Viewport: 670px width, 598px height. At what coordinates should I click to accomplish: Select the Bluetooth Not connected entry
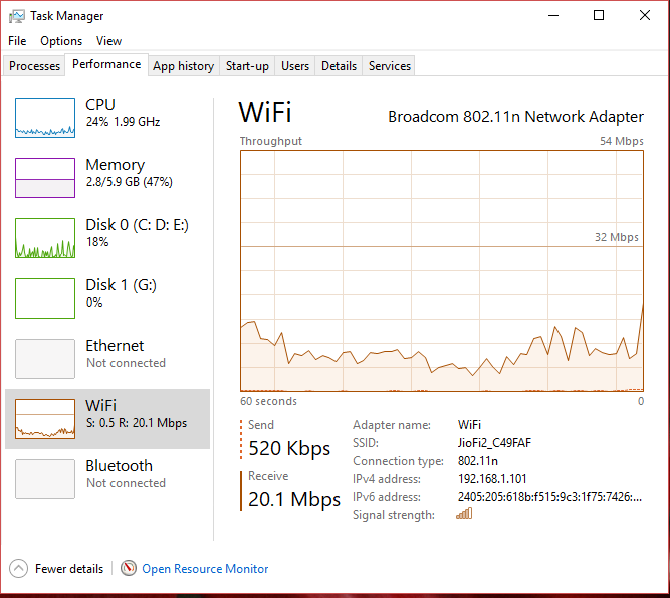107,479
